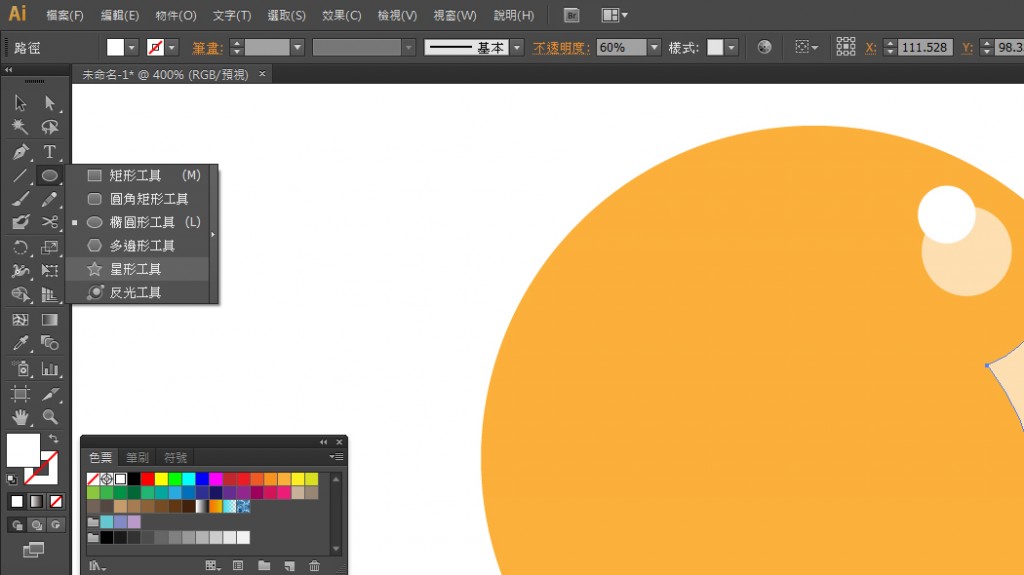This screenshot has width=1024, height=575.
Task: Select the Pencil tool
Action: tap(50, 199)
